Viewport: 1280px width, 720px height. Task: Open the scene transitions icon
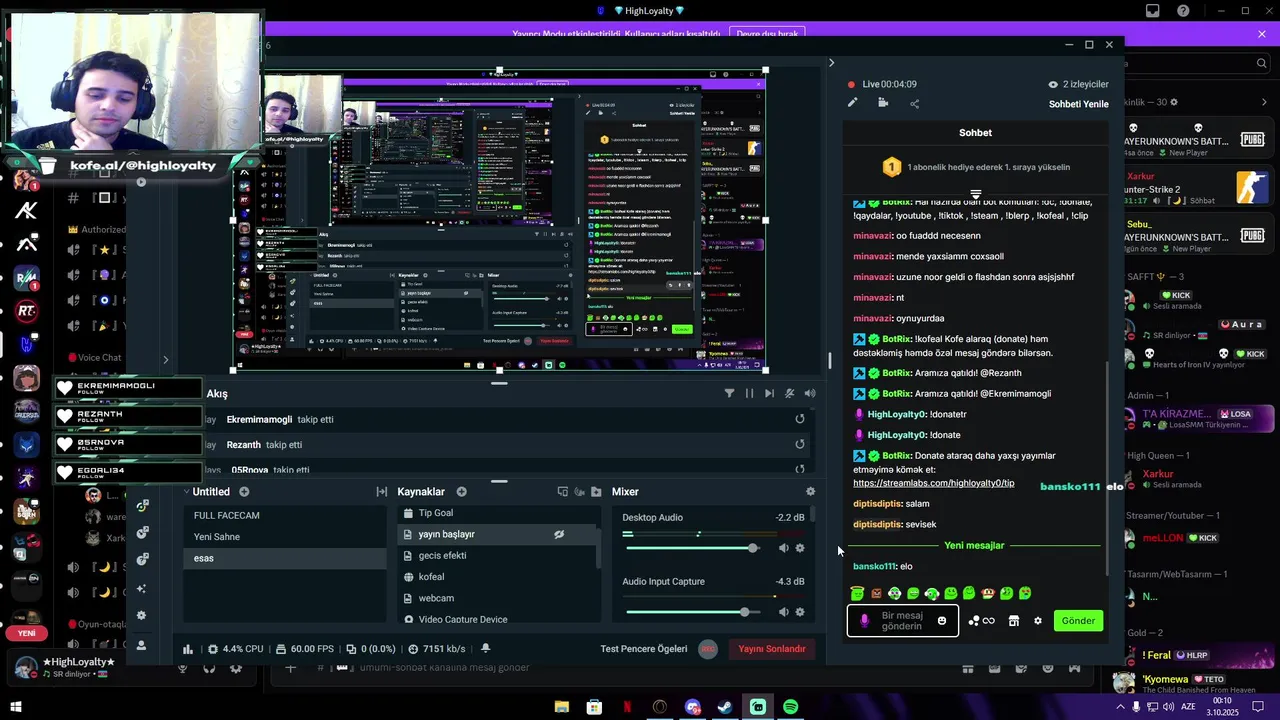[x=381, y=492]
